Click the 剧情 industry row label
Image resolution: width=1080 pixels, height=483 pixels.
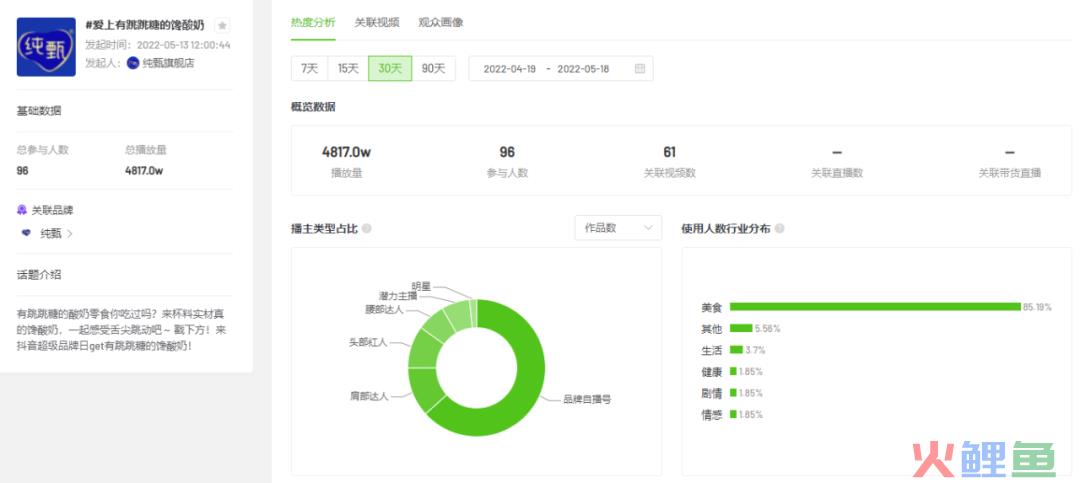tap(712, 393)
